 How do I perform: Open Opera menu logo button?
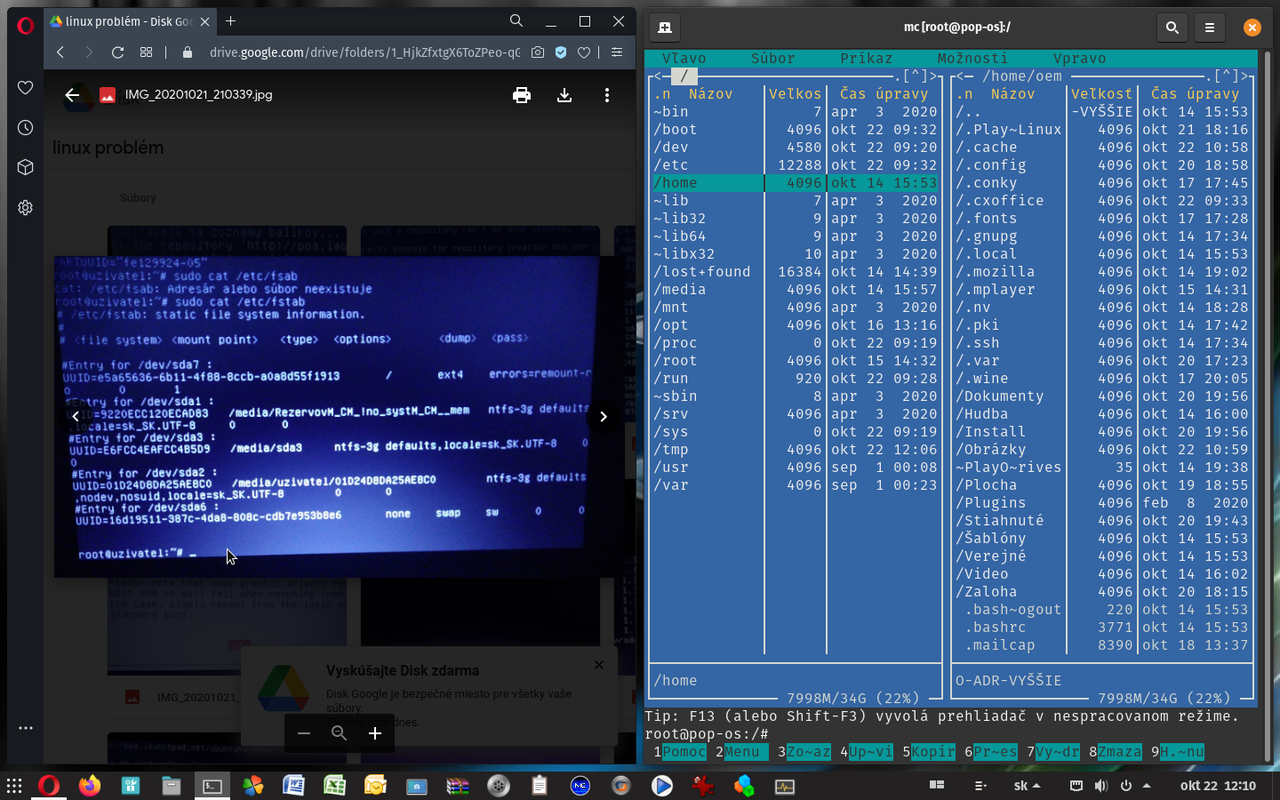(x=25, y=28)
